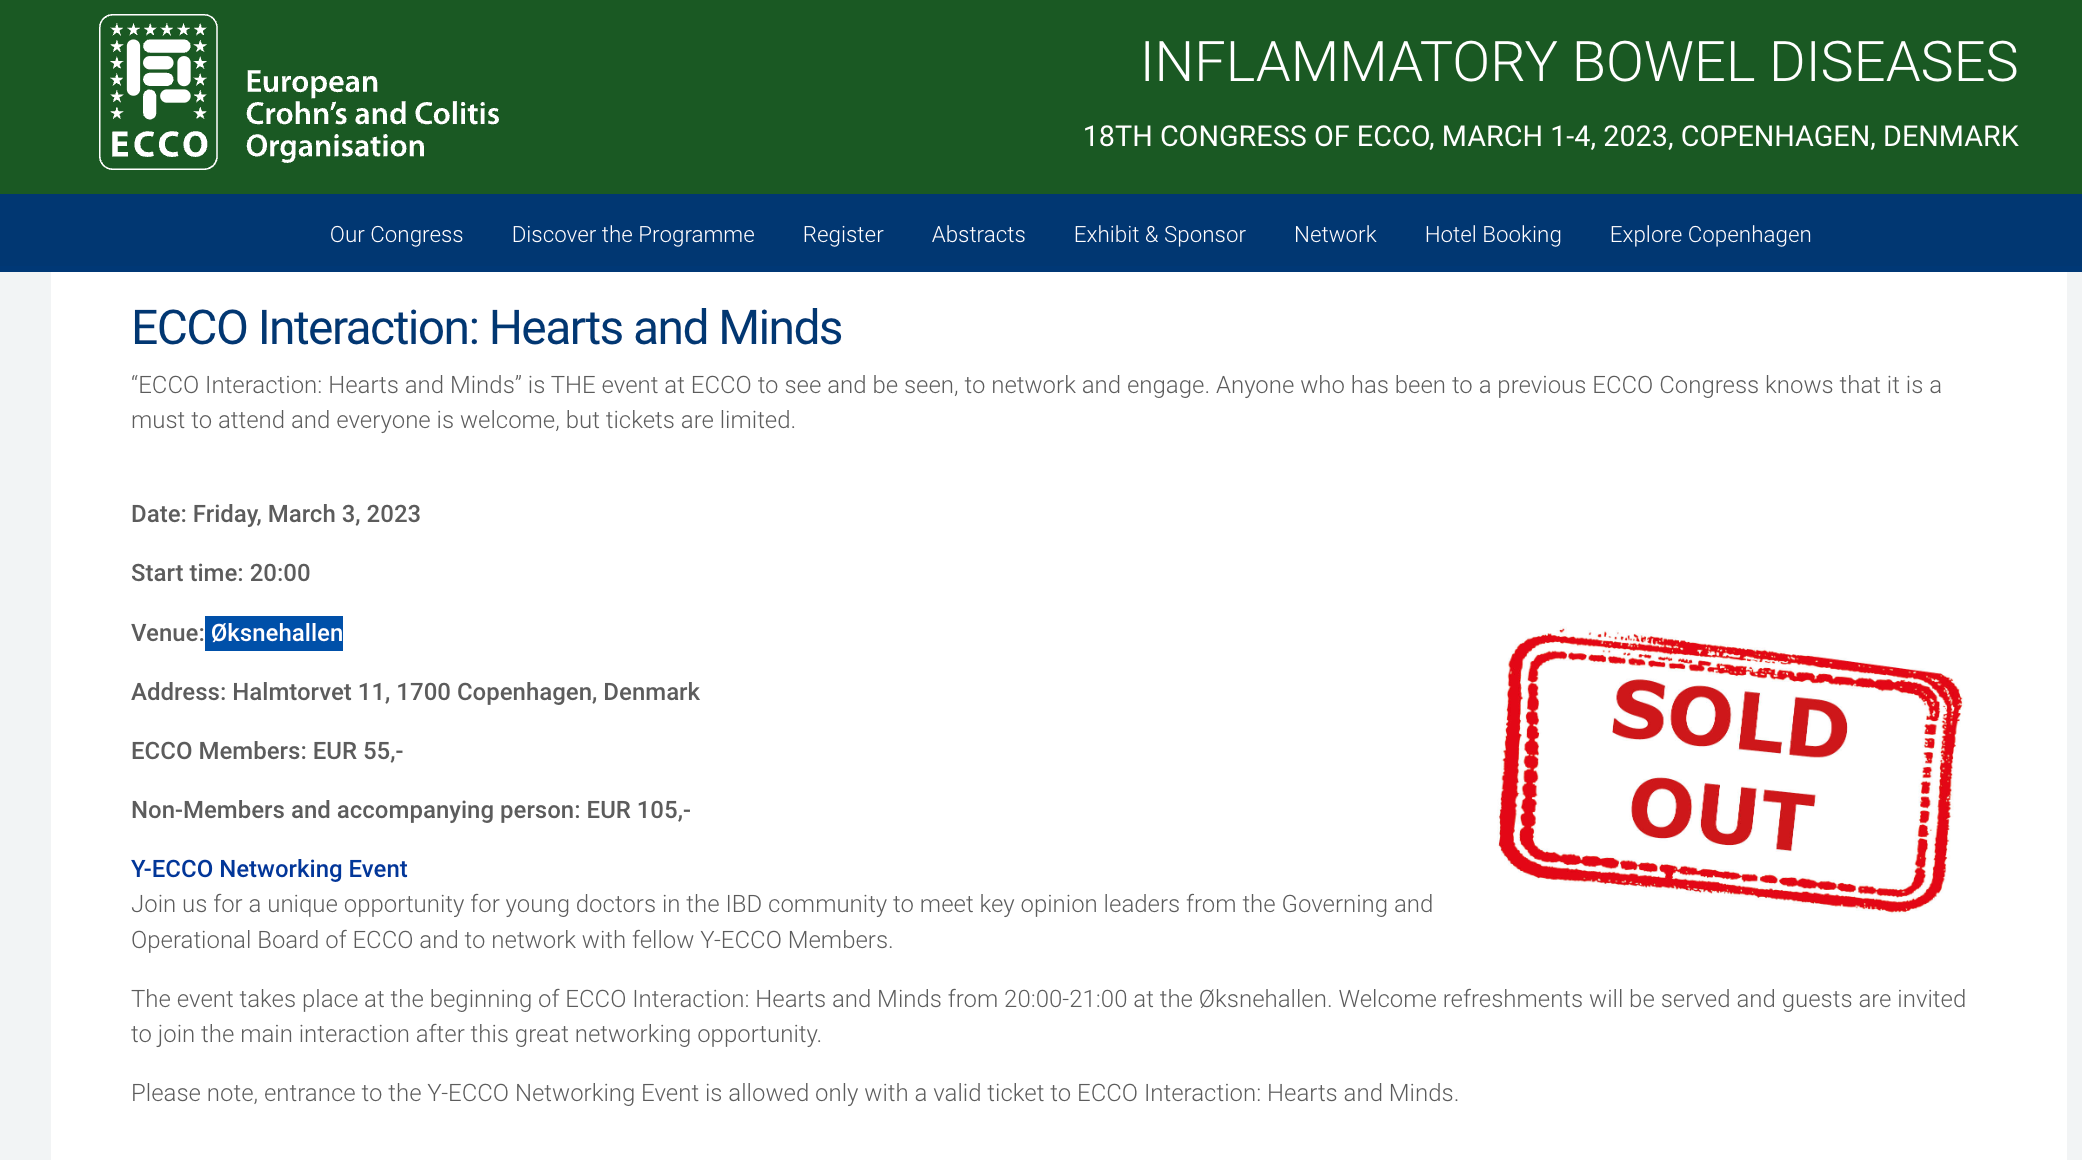
Task: Click European Crohn's and Colitis Organisation text
Action: click(372, 113)
